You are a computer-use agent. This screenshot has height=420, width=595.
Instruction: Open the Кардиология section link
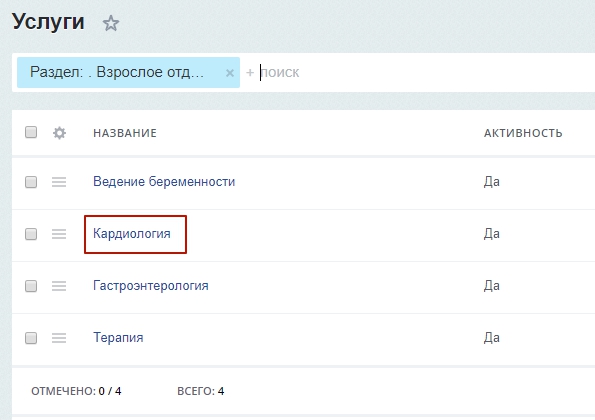132,234
